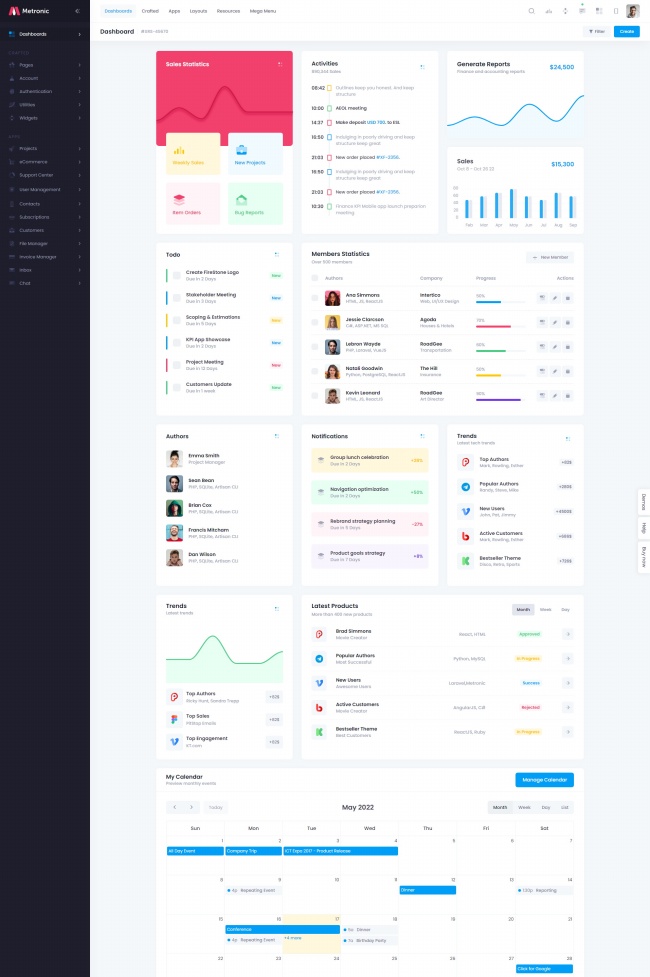Switch Latest Products to the Week tab
This screenshot has width=650, height=977.
[545, 609]
